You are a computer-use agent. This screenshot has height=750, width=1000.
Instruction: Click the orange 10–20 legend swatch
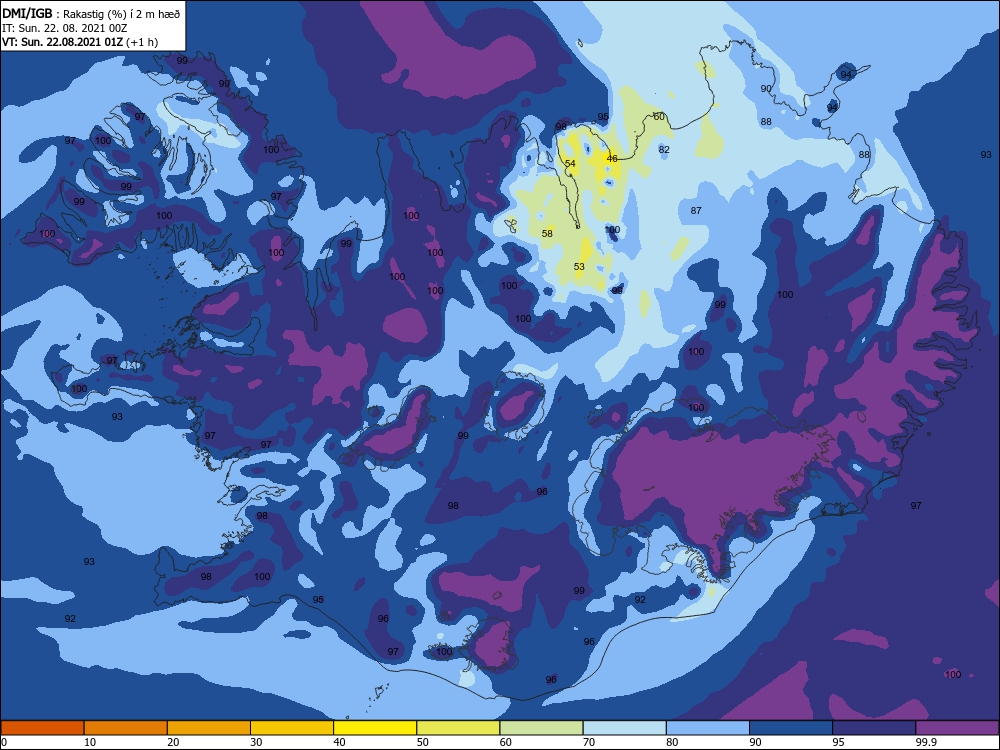coord(126,728)
